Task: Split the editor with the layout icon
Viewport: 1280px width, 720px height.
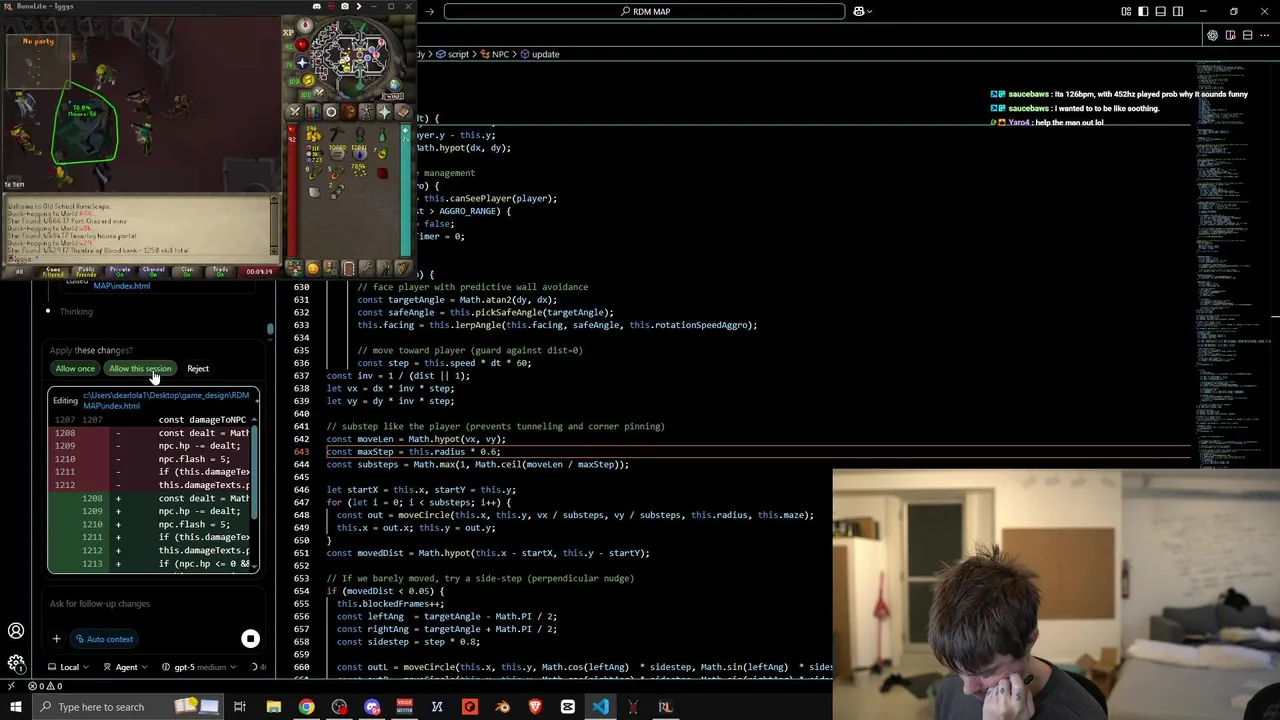Action: coord(1247,35)
